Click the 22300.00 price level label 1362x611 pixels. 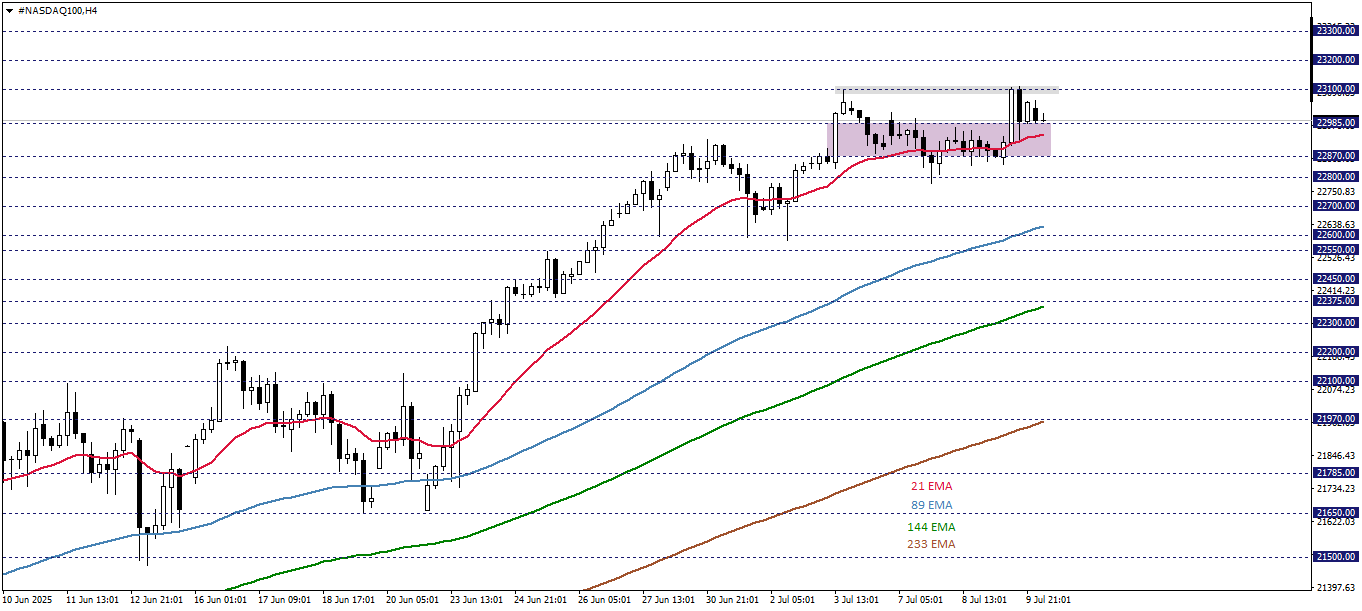coord(1336,323)
